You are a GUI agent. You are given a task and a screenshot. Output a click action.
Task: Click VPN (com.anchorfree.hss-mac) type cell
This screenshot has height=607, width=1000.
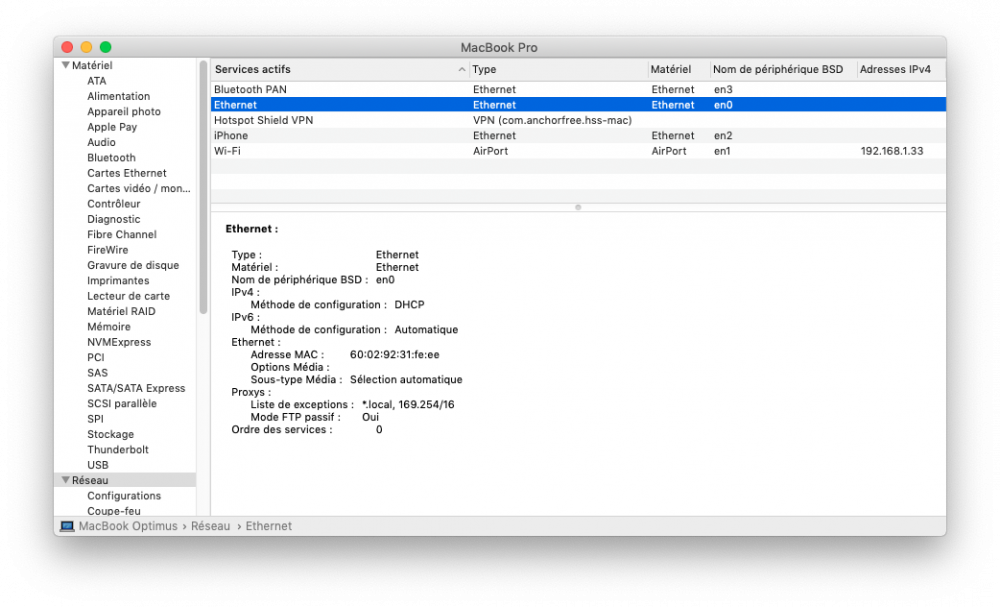pyautogui.click(x=552, y=120)
